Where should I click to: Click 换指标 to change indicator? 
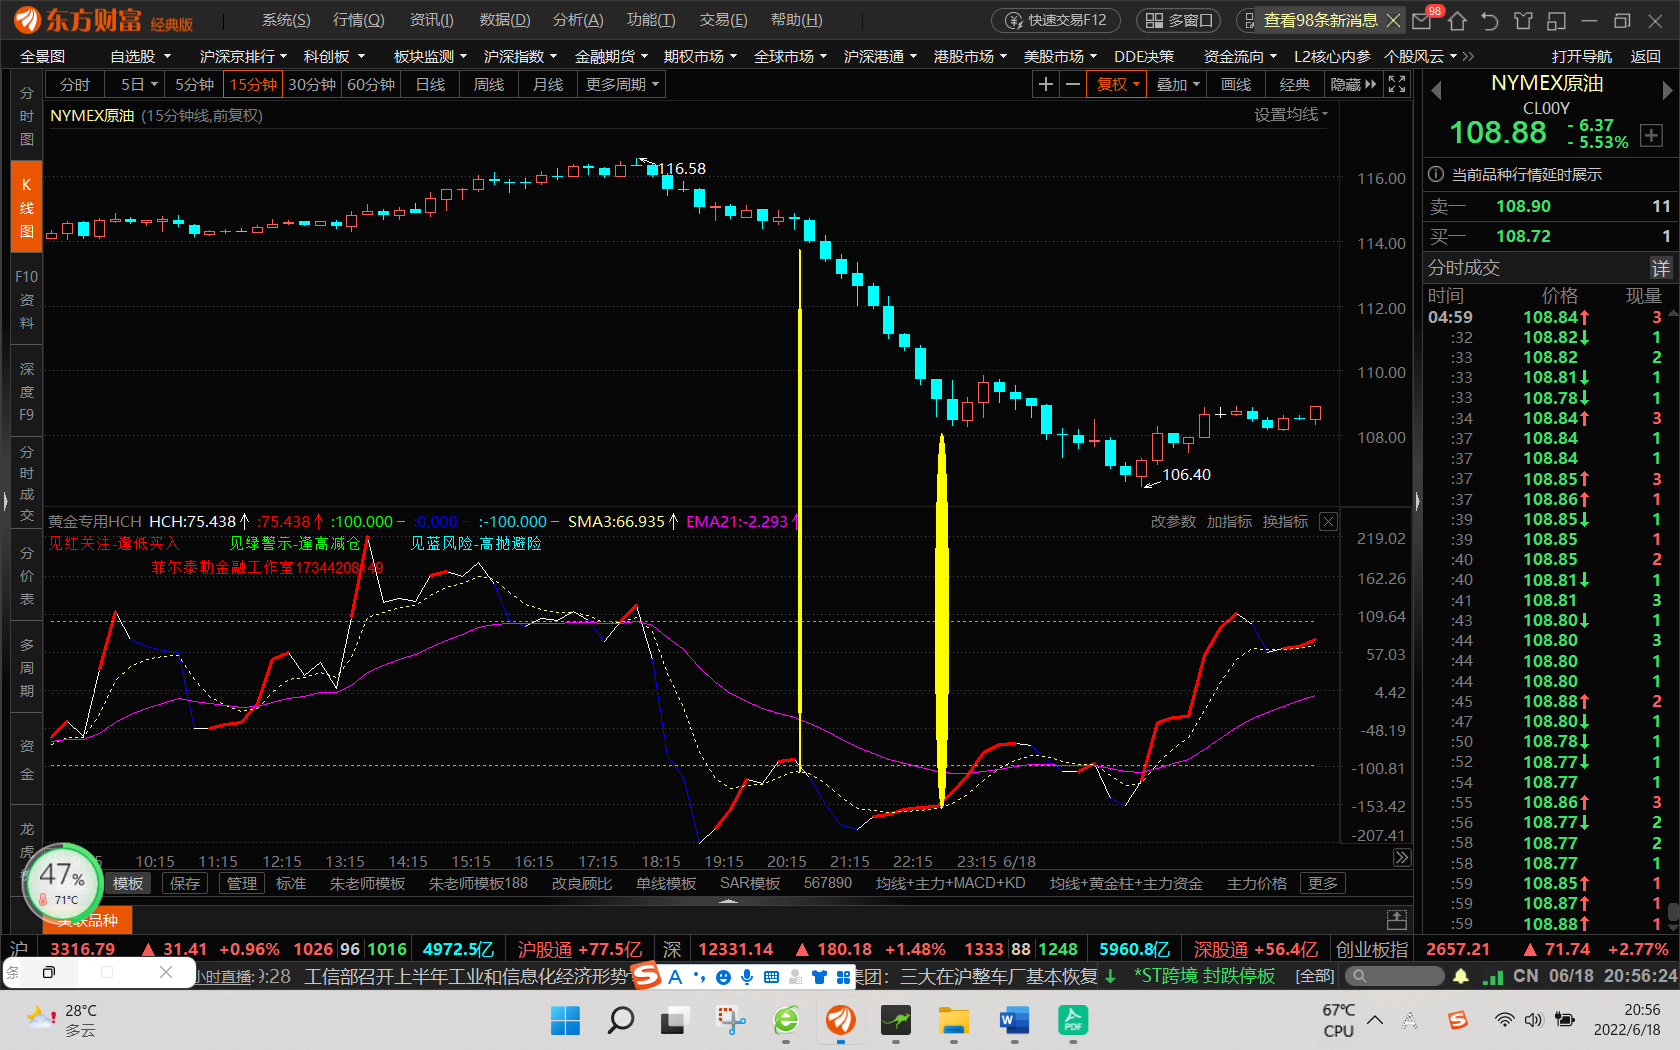tap(1285, 521)
